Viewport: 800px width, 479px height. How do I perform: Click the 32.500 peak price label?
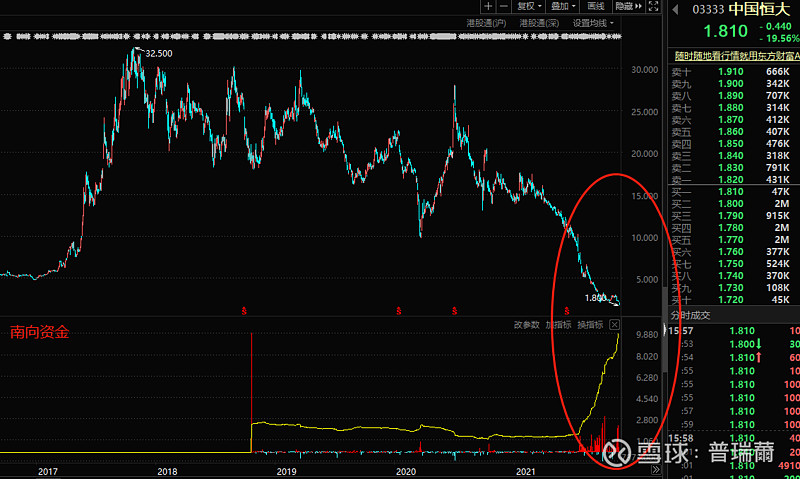pyautogui.click(x=159, y=54)
